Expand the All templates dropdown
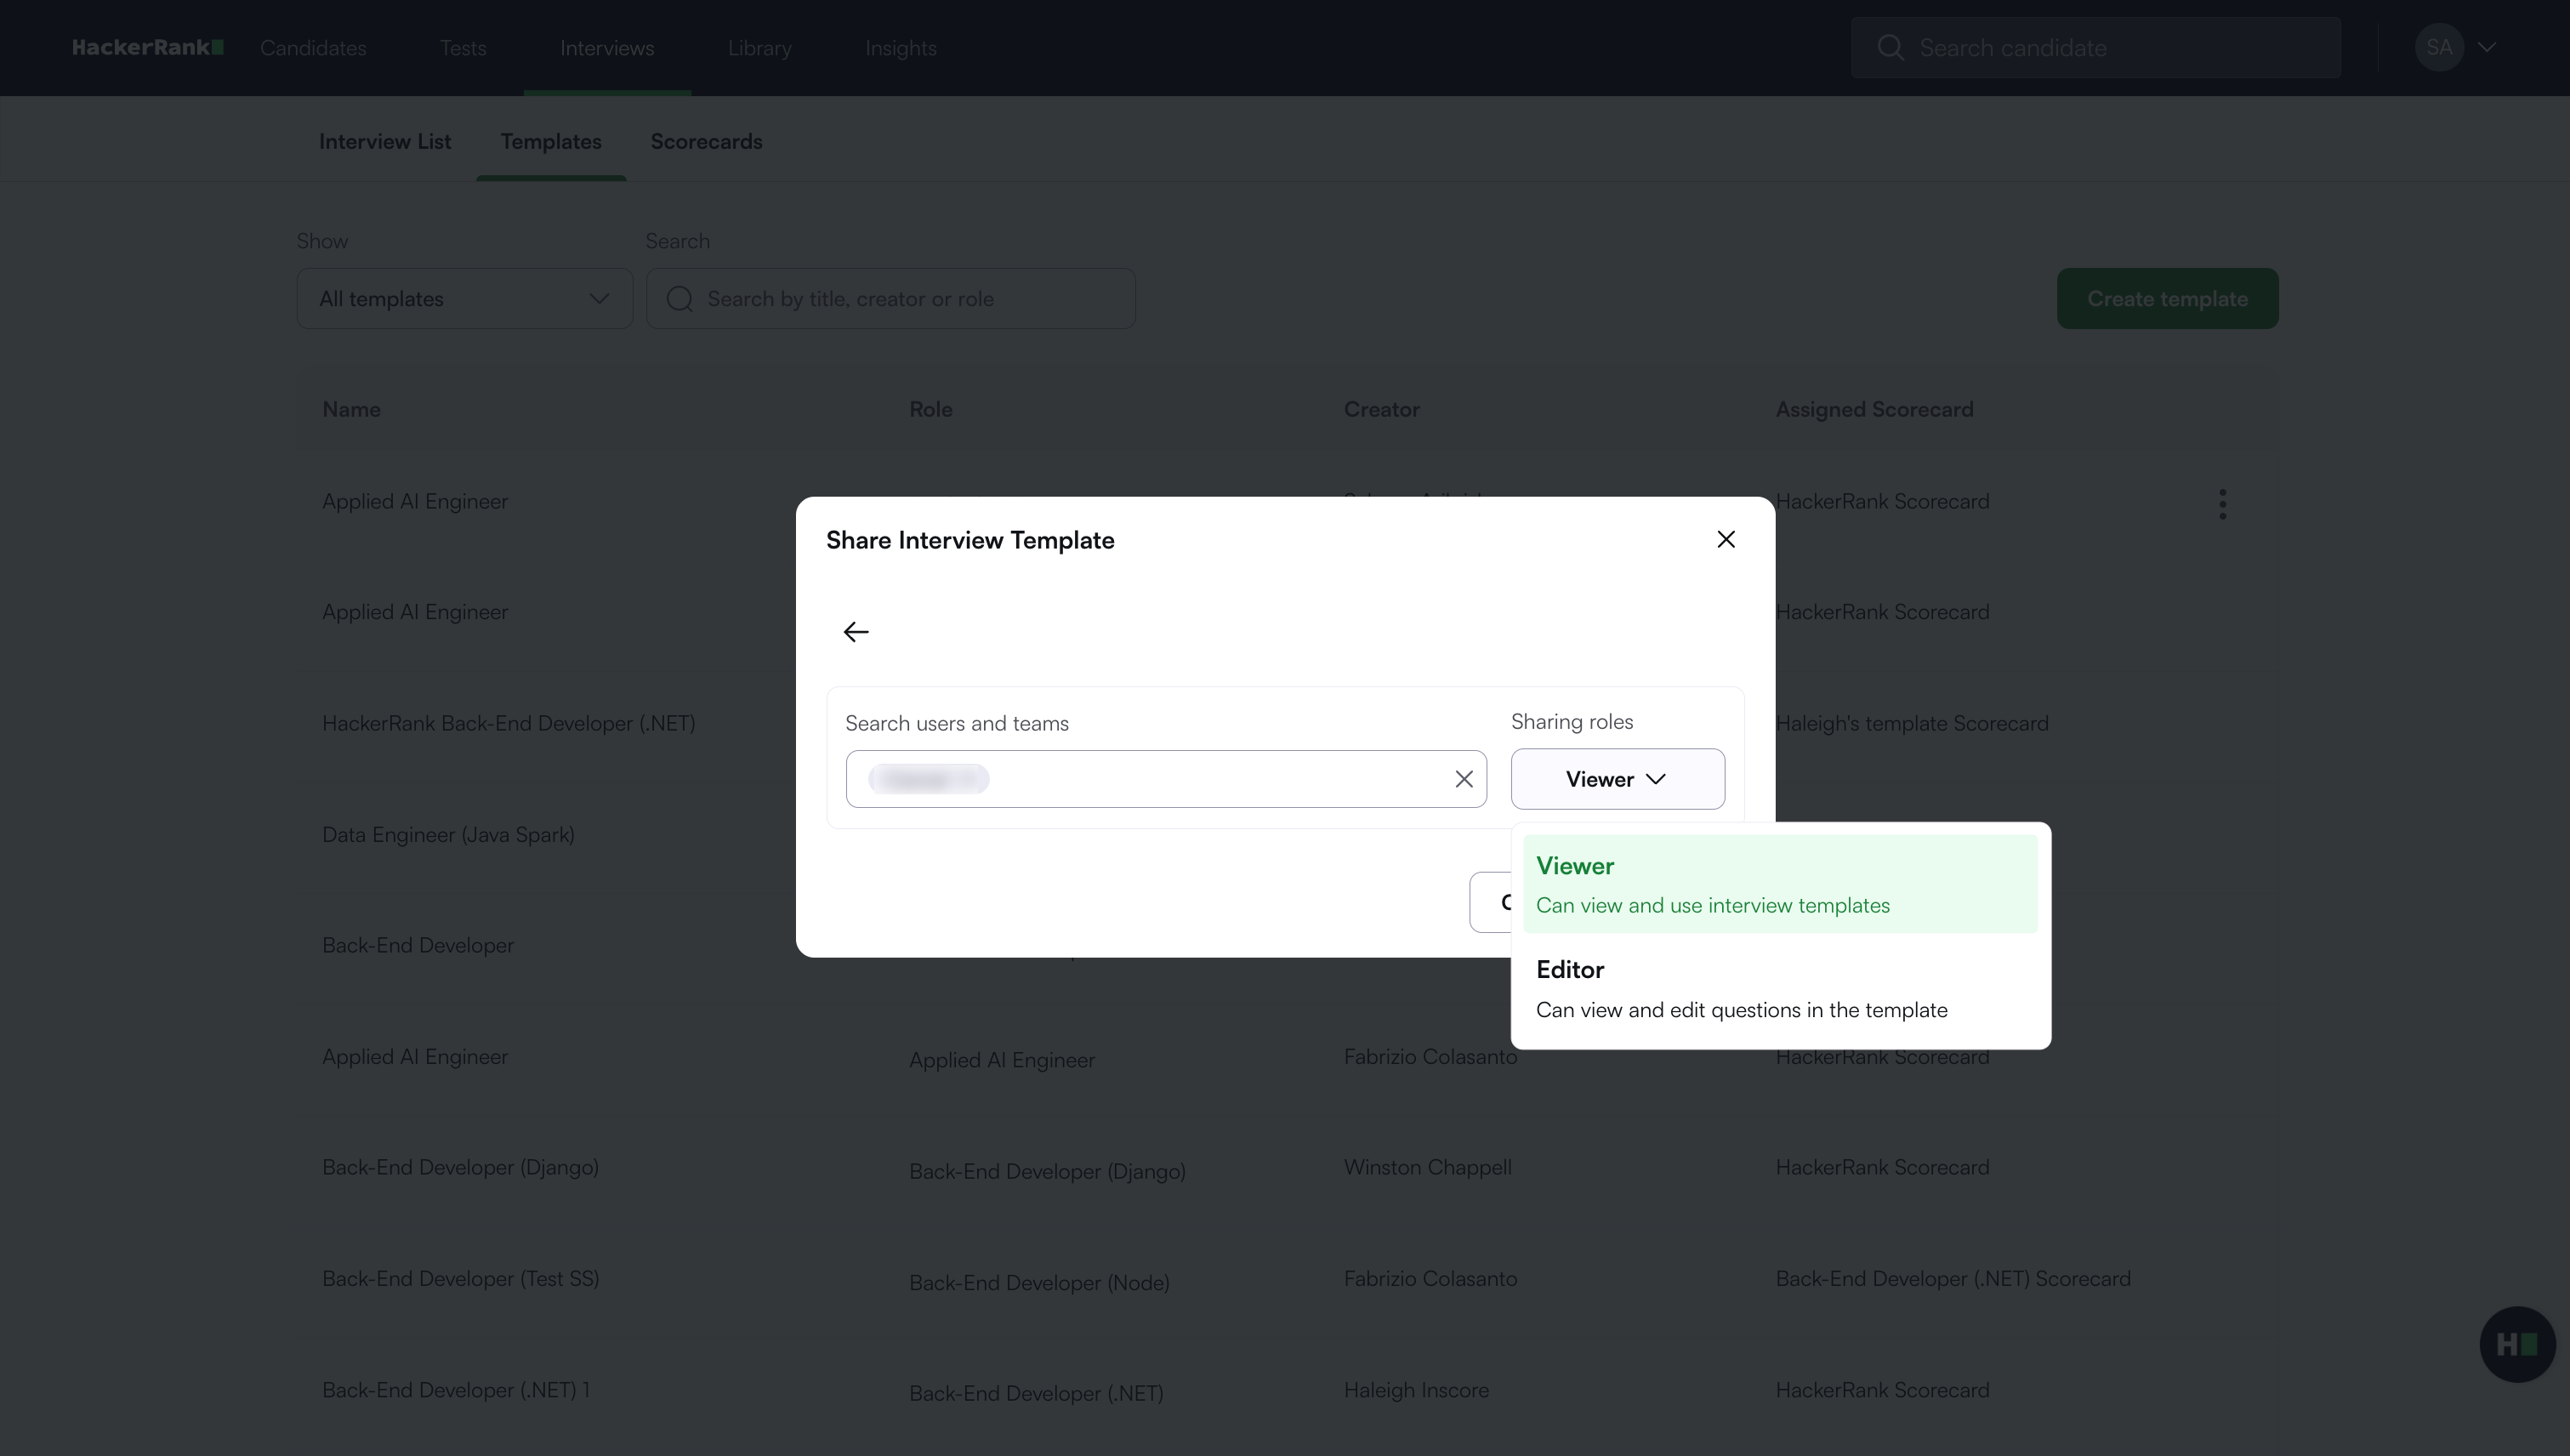 coord(464,299)
